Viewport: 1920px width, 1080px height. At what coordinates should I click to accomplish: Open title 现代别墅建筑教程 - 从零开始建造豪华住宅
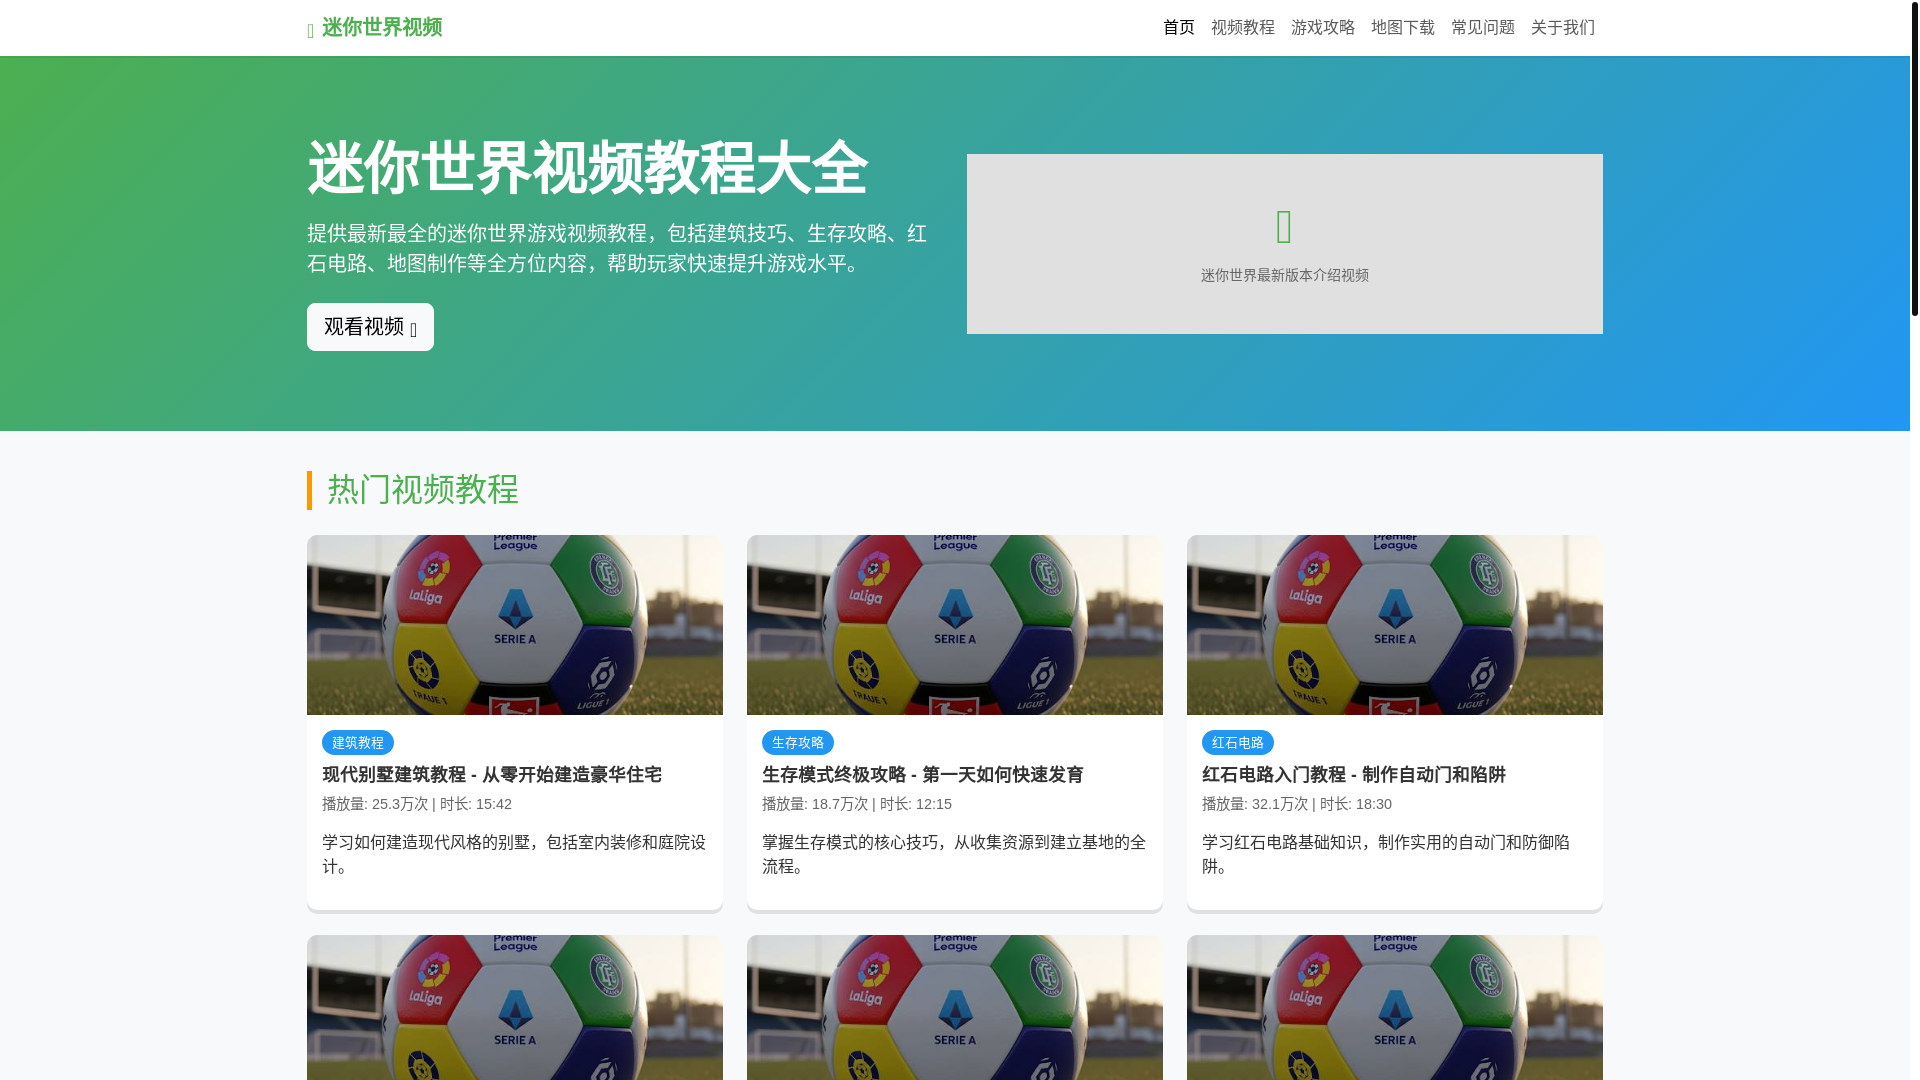pos(492,775)
